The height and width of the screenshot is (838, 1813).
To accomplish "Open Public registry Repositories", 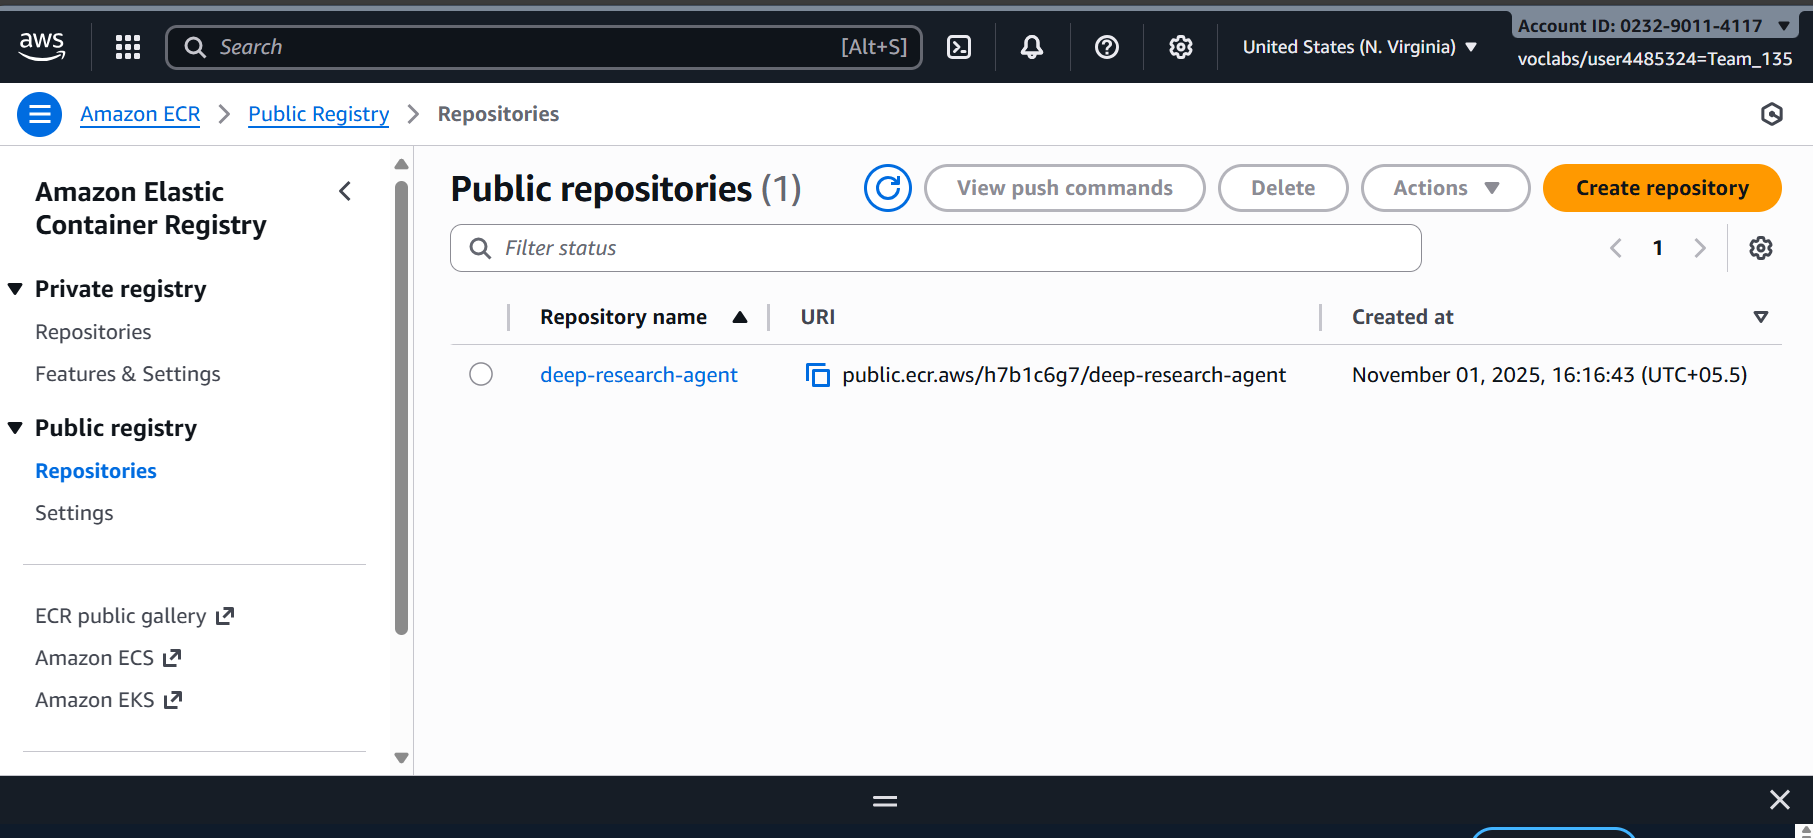I will pyautogui.click(x=96, y=471).
